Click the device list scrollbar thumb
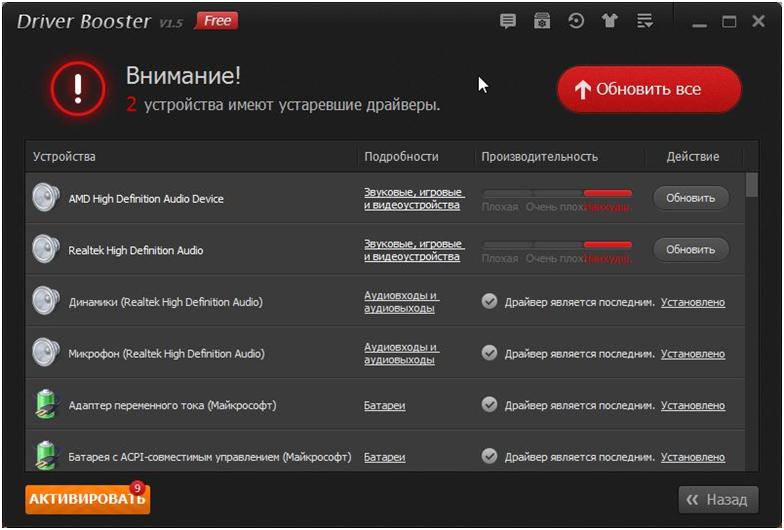Screen dimensions: 784x530 click(752, 185)
